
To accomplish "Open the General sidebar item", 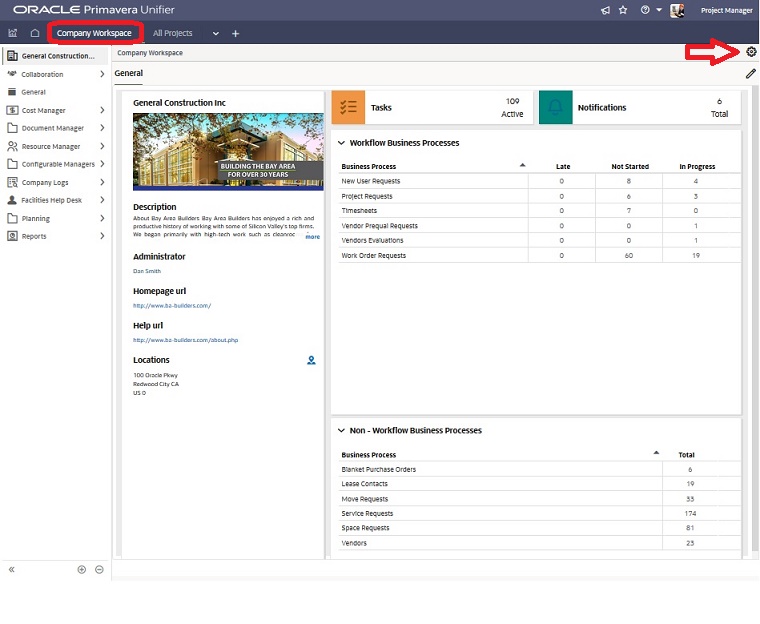I will click(33, 92).
